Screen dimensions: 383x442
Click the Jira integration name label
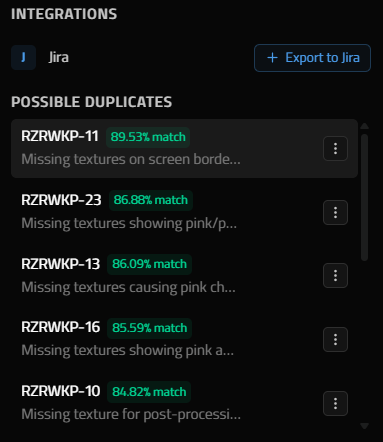[x=59, y=57]
